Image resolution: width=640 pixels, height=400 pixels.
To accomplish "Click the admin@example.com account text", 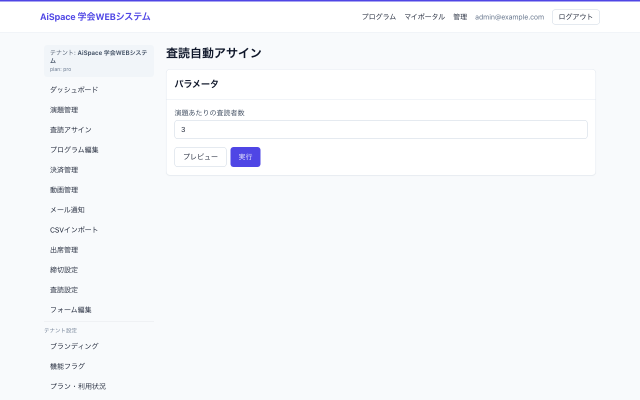I will (509, 17).
